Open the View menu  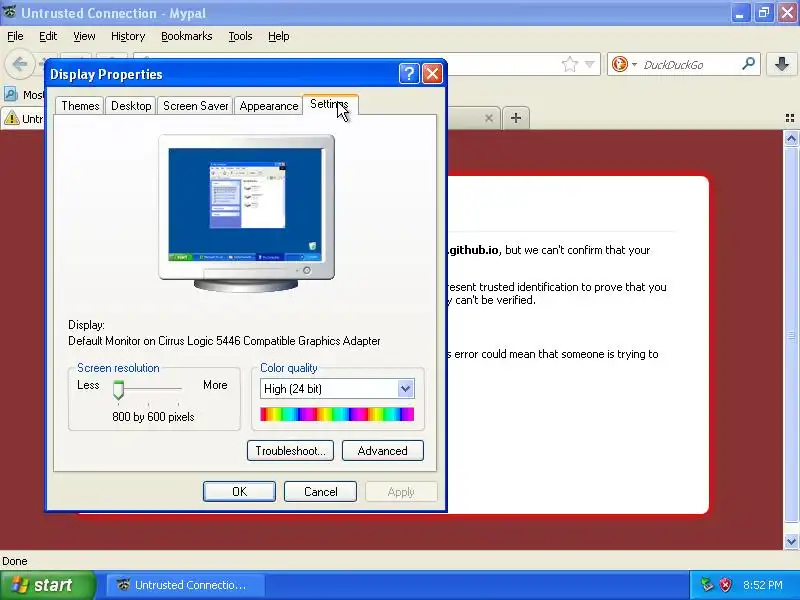pyautogui.click(x=84, y=36)
